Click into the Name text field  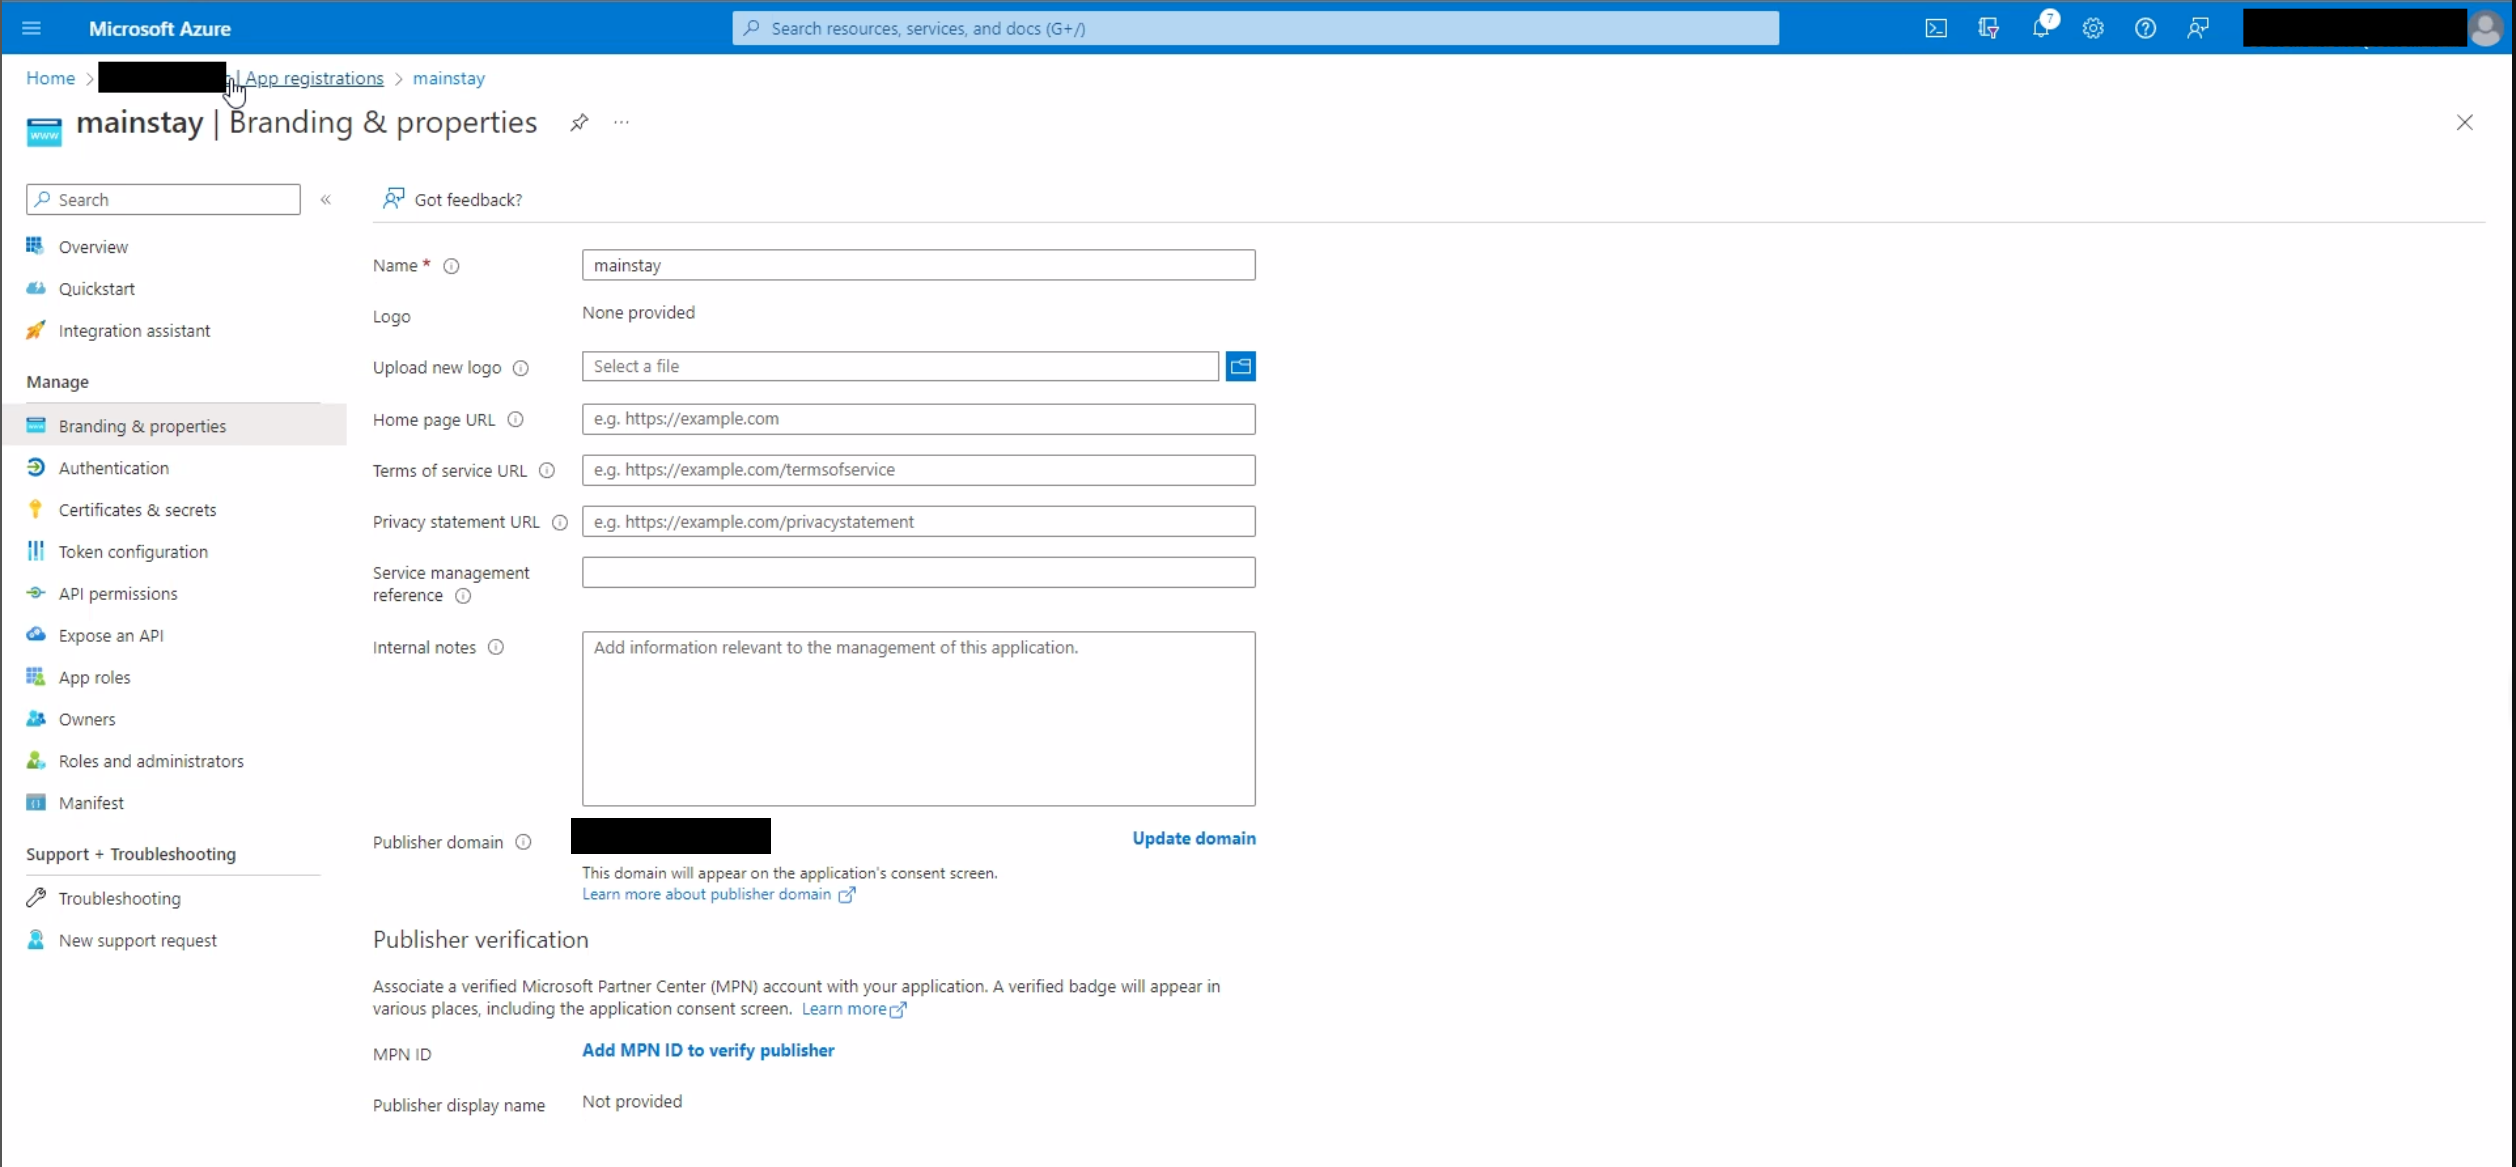(918, 266)
